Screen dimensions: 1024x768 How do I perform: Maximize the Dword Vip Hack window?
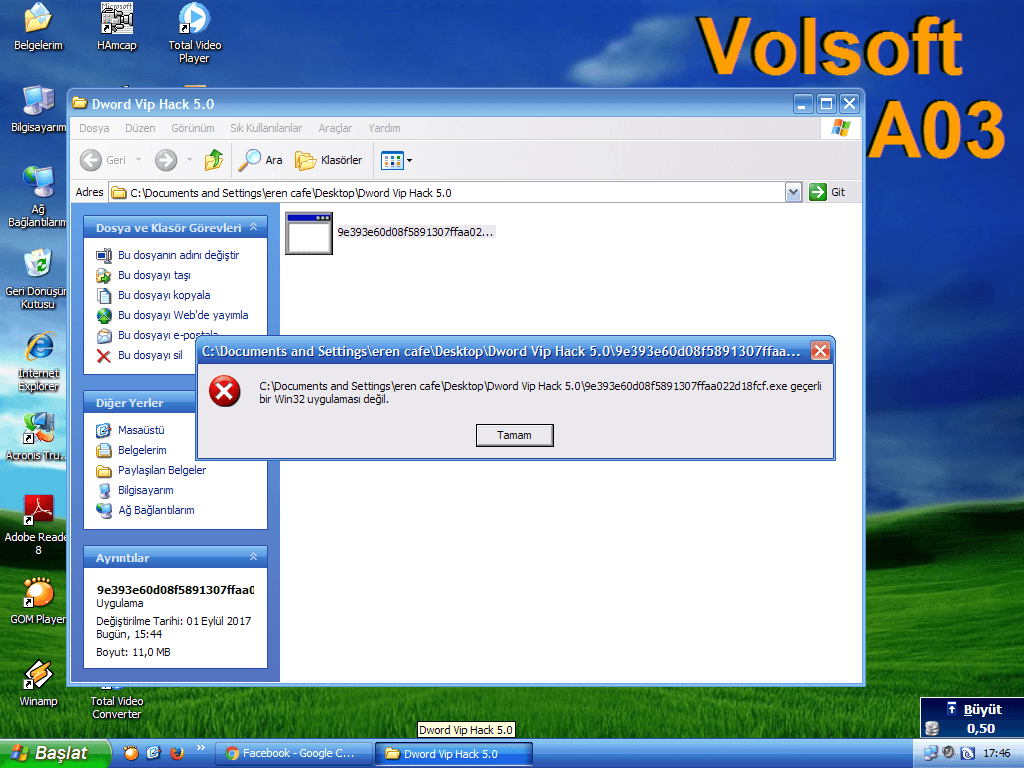point(826,103)
